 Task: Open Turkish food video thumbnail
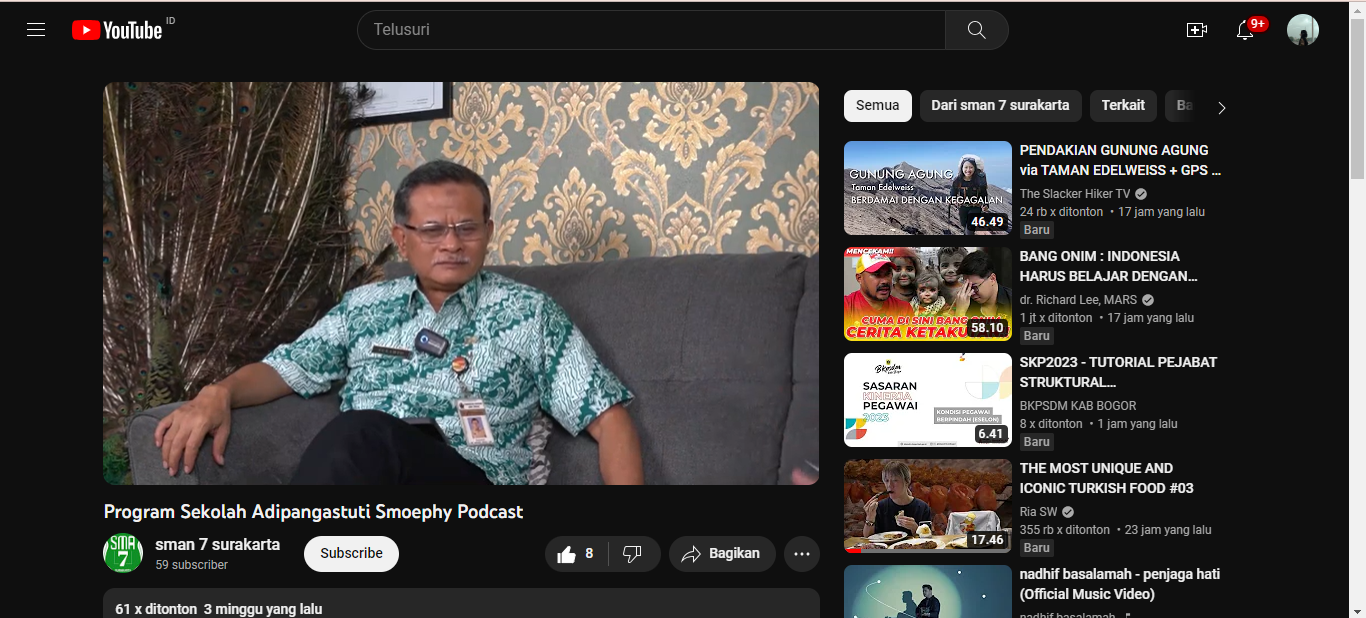928,506
